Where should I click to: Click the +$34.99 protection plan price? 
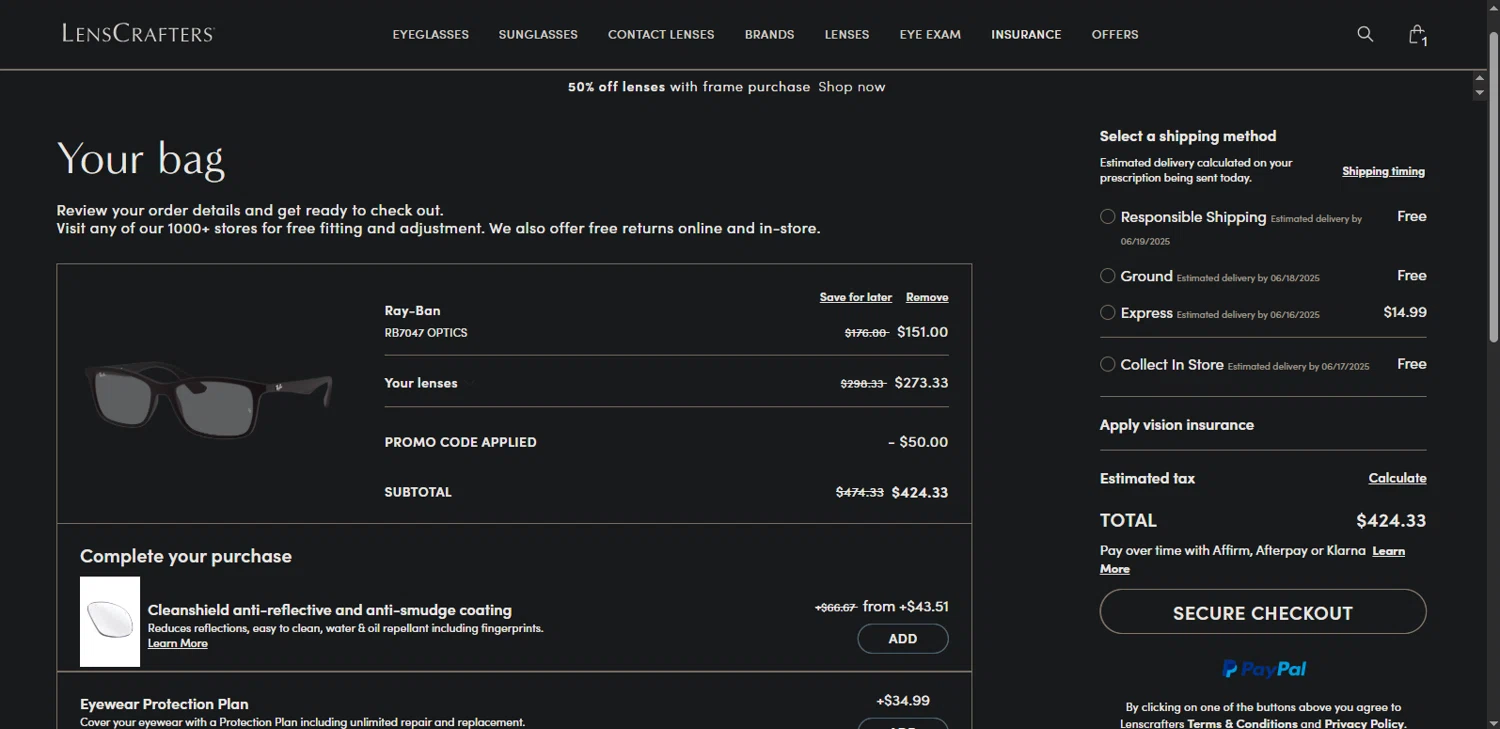click(903, 700)
